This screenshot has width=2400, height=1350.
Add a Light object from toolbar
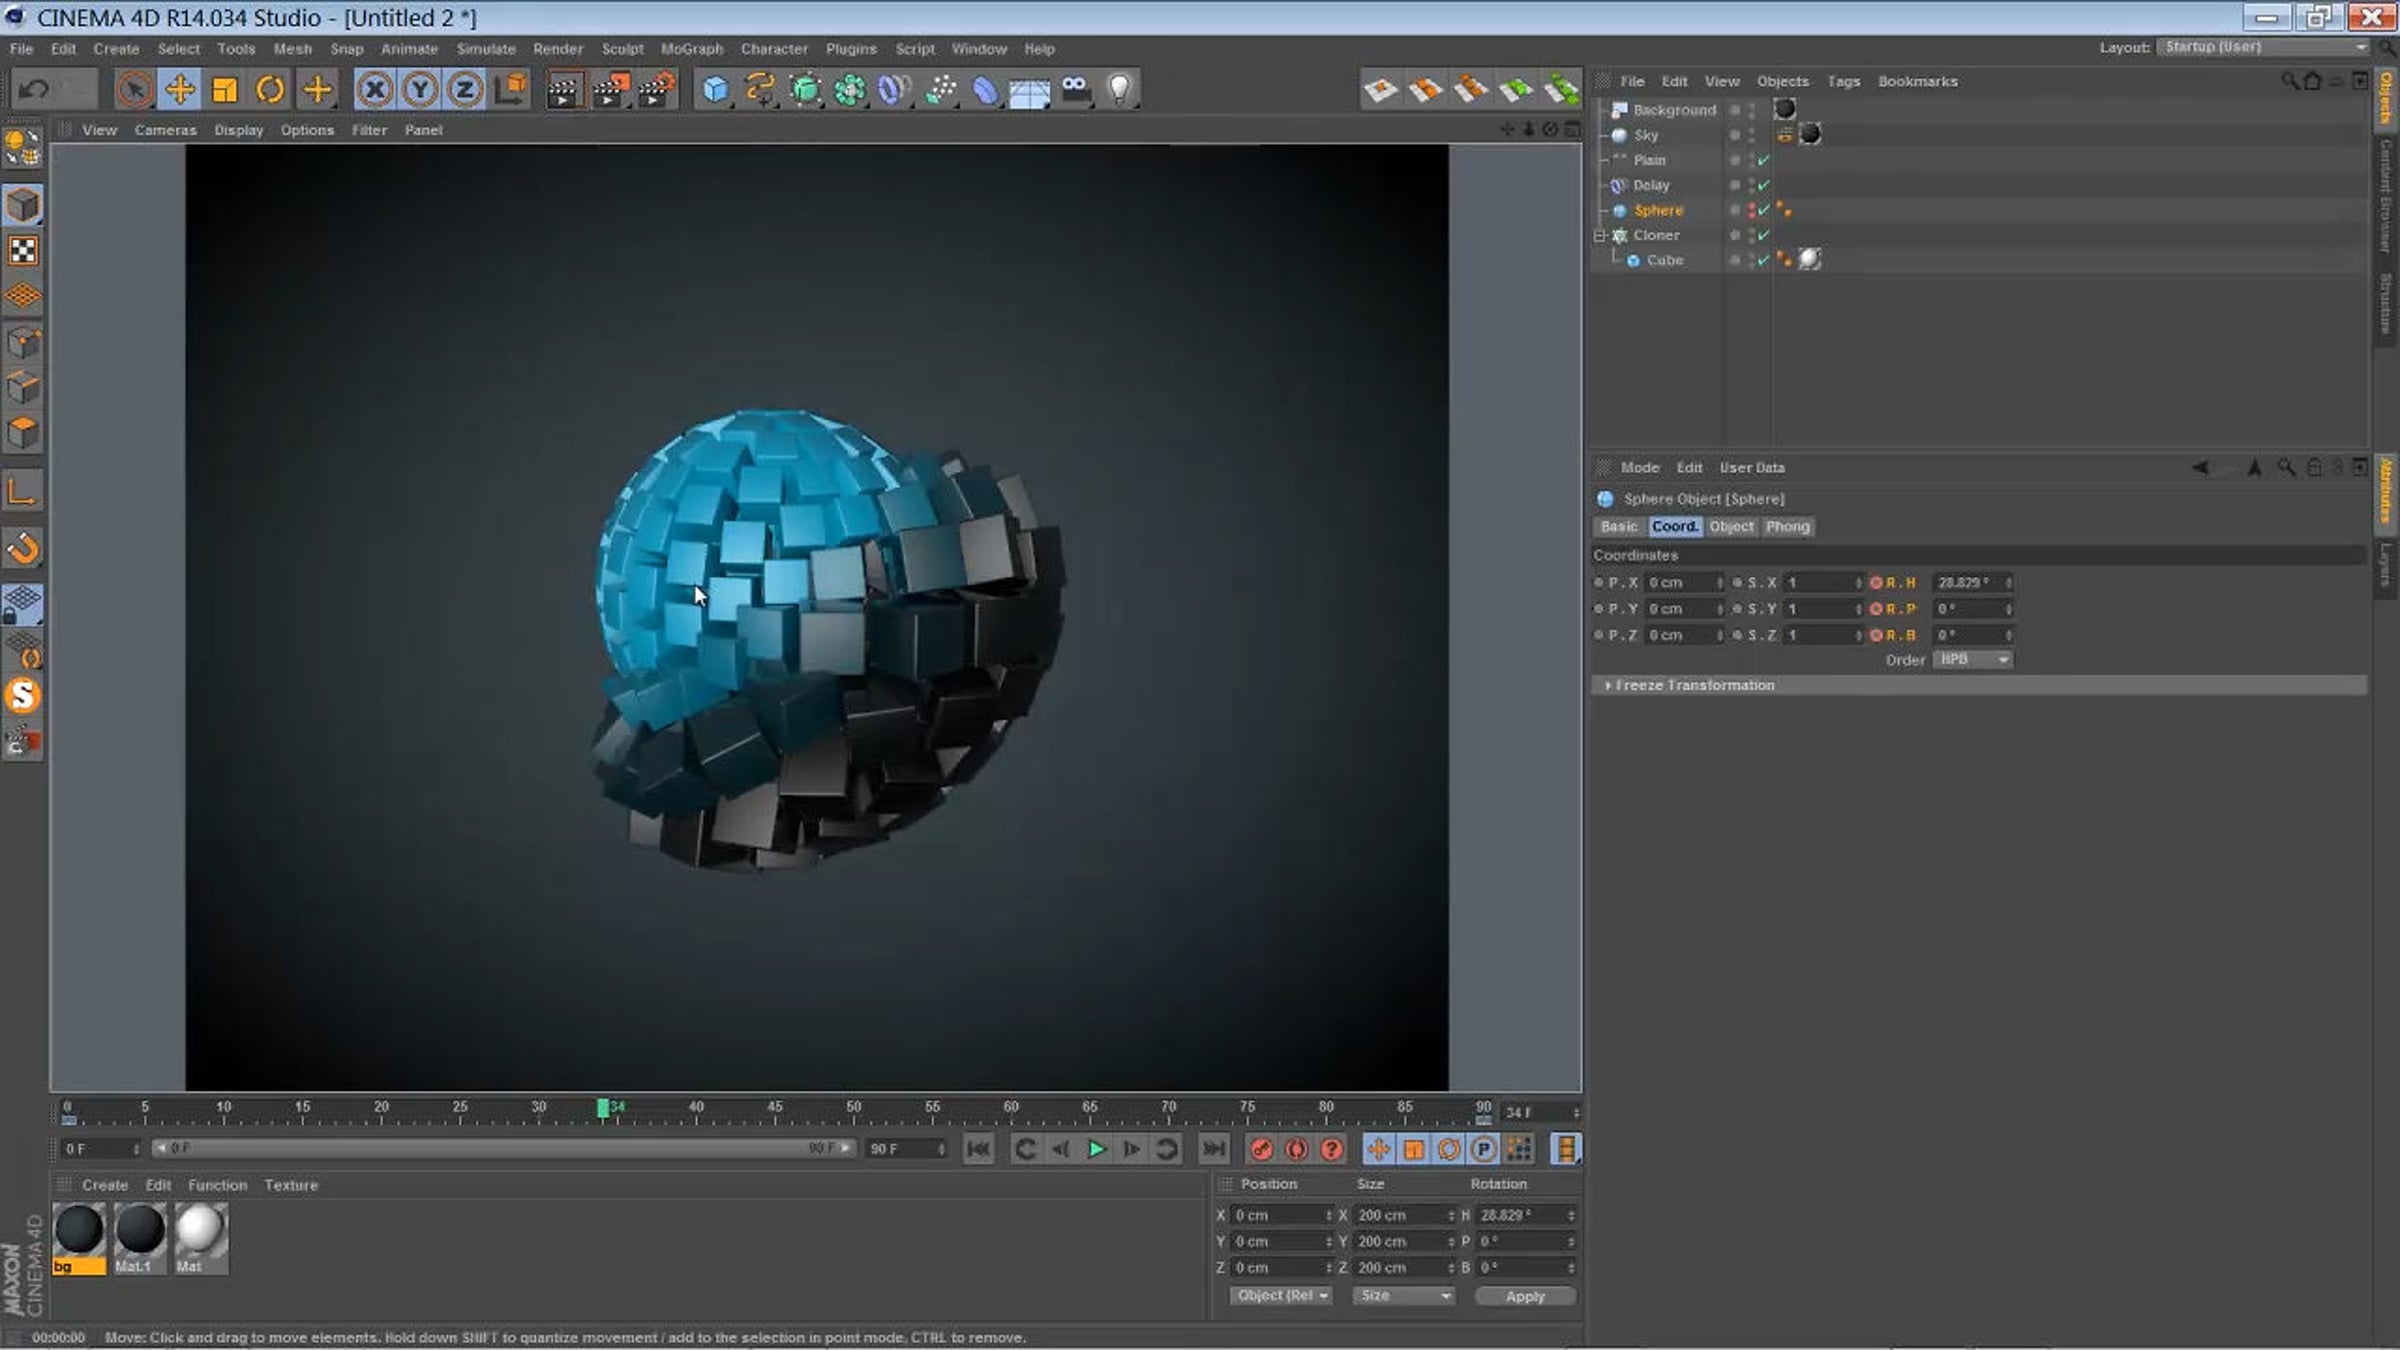pyautogui.click(x=1120, y=90)
